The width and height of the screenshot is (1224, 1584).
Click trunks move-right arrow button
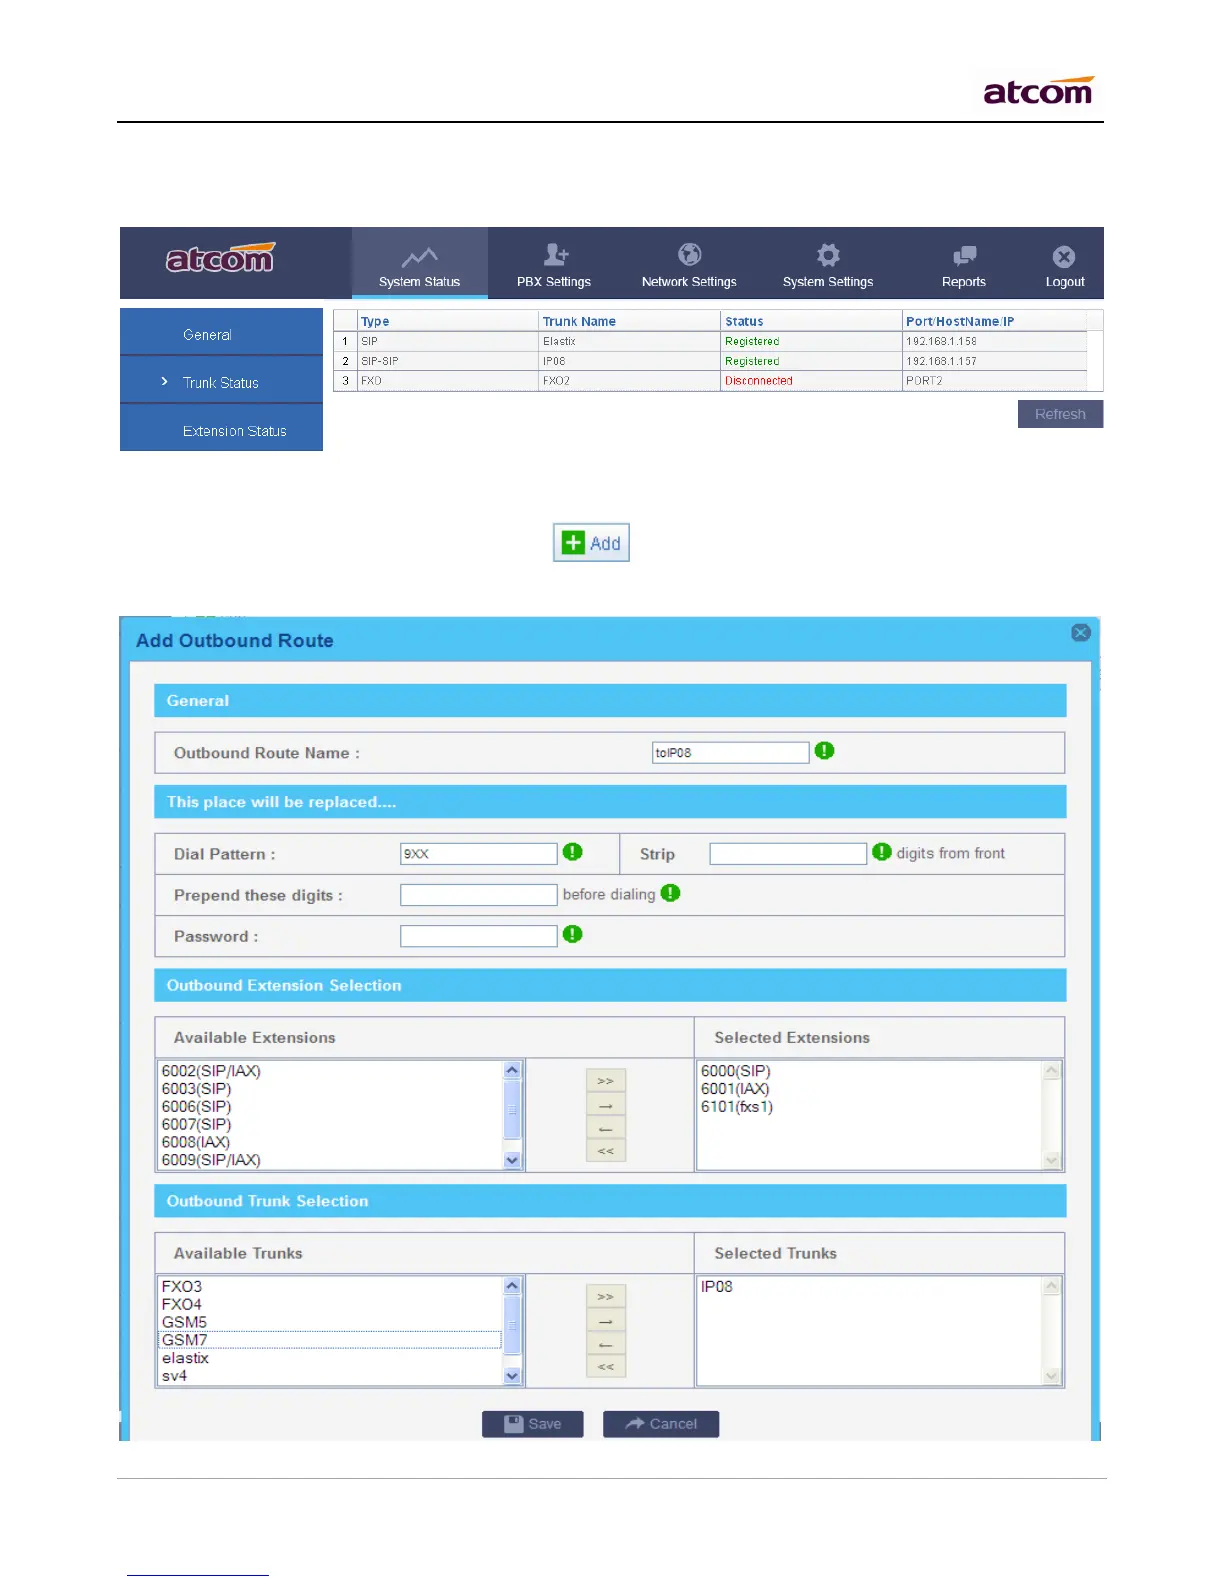coord(606,1321)
